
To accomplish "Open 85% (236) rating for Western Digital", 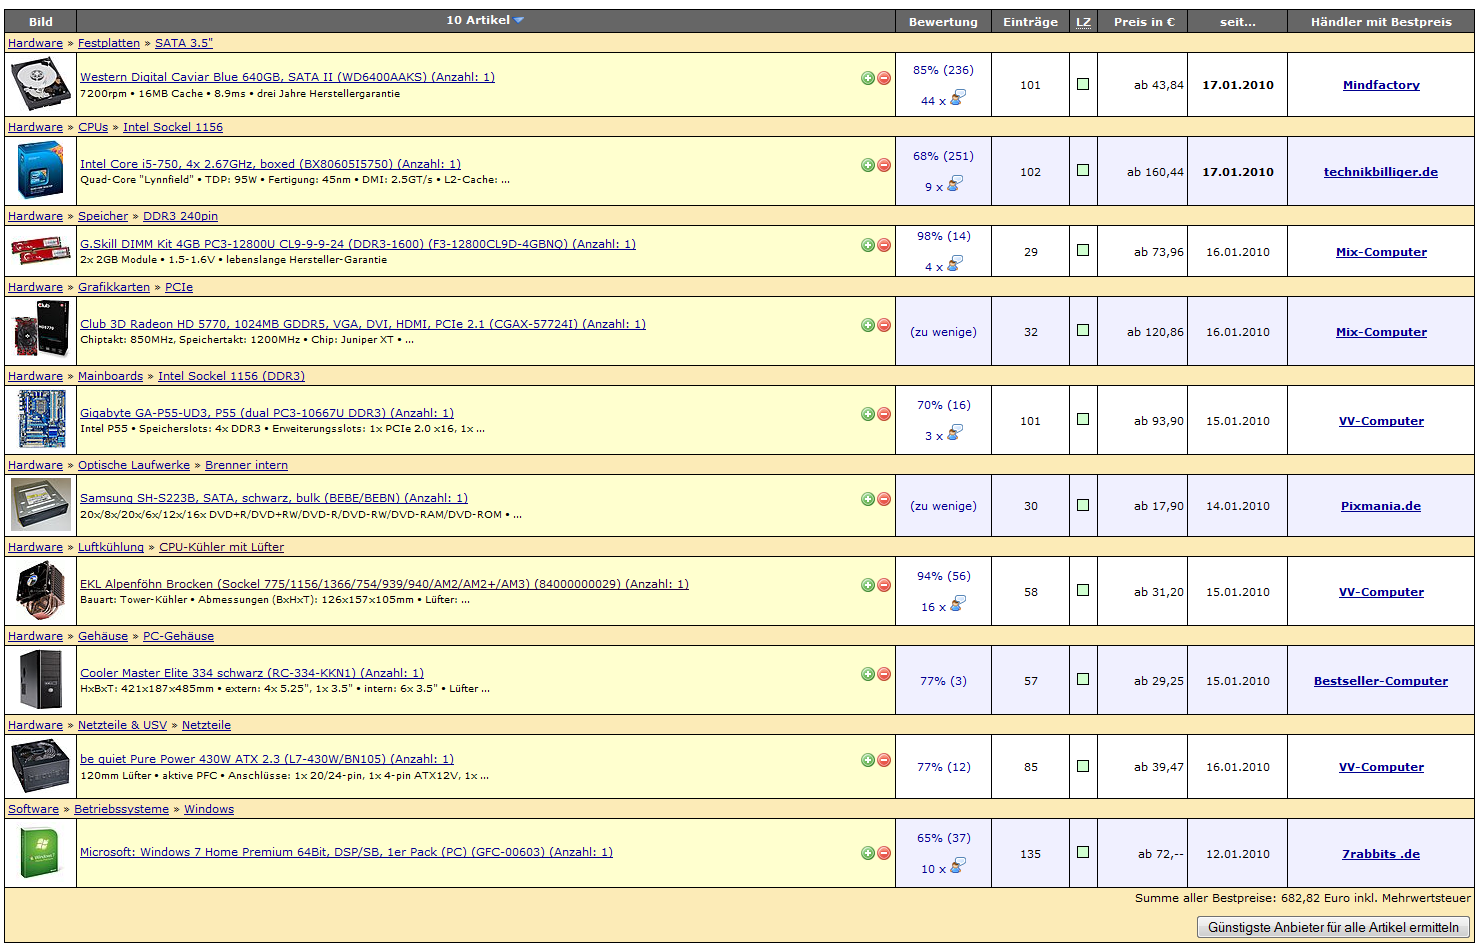I will click(943, 70).
